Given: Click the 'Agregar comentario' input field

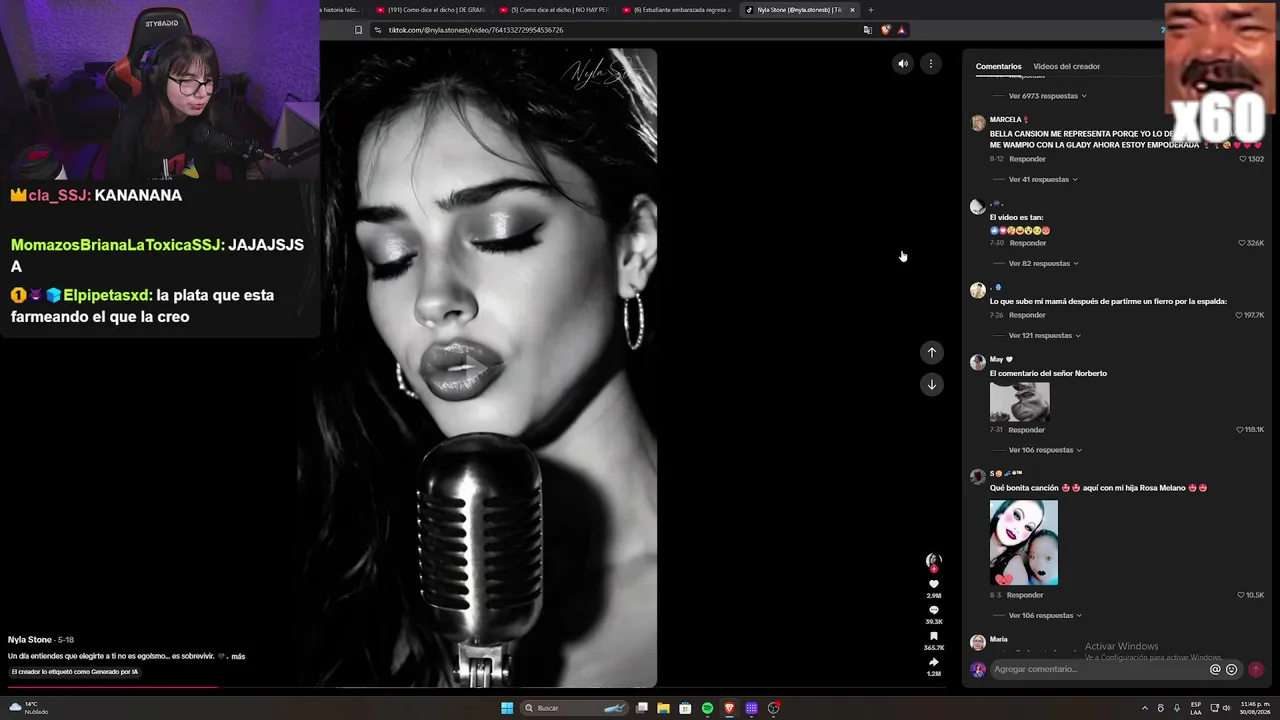Looking at the screenshot, I should (1097, 669).
